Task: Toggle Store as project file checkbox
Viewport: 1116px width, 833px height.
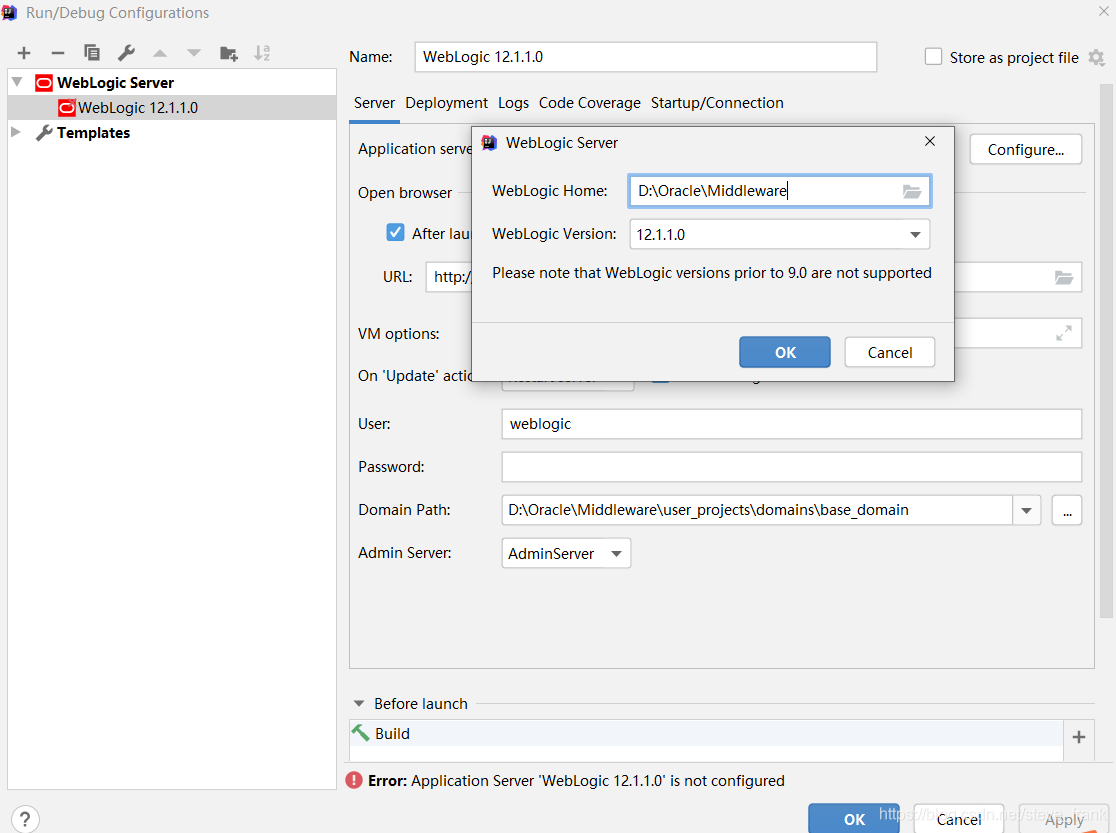Action: coord(932,57)
